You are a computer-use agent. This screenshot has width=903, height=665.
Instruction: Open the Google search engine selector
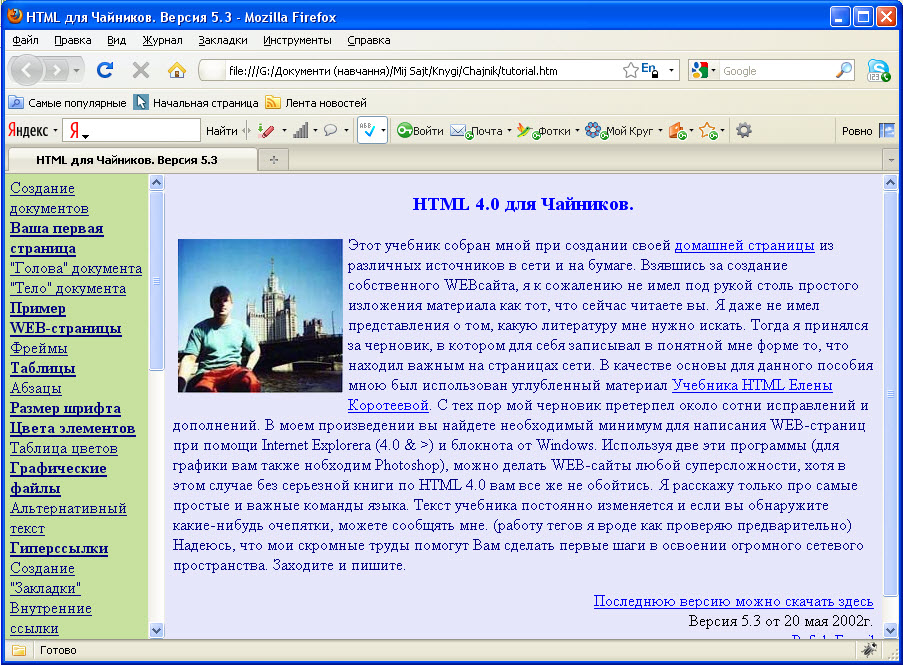click(703, 70)
